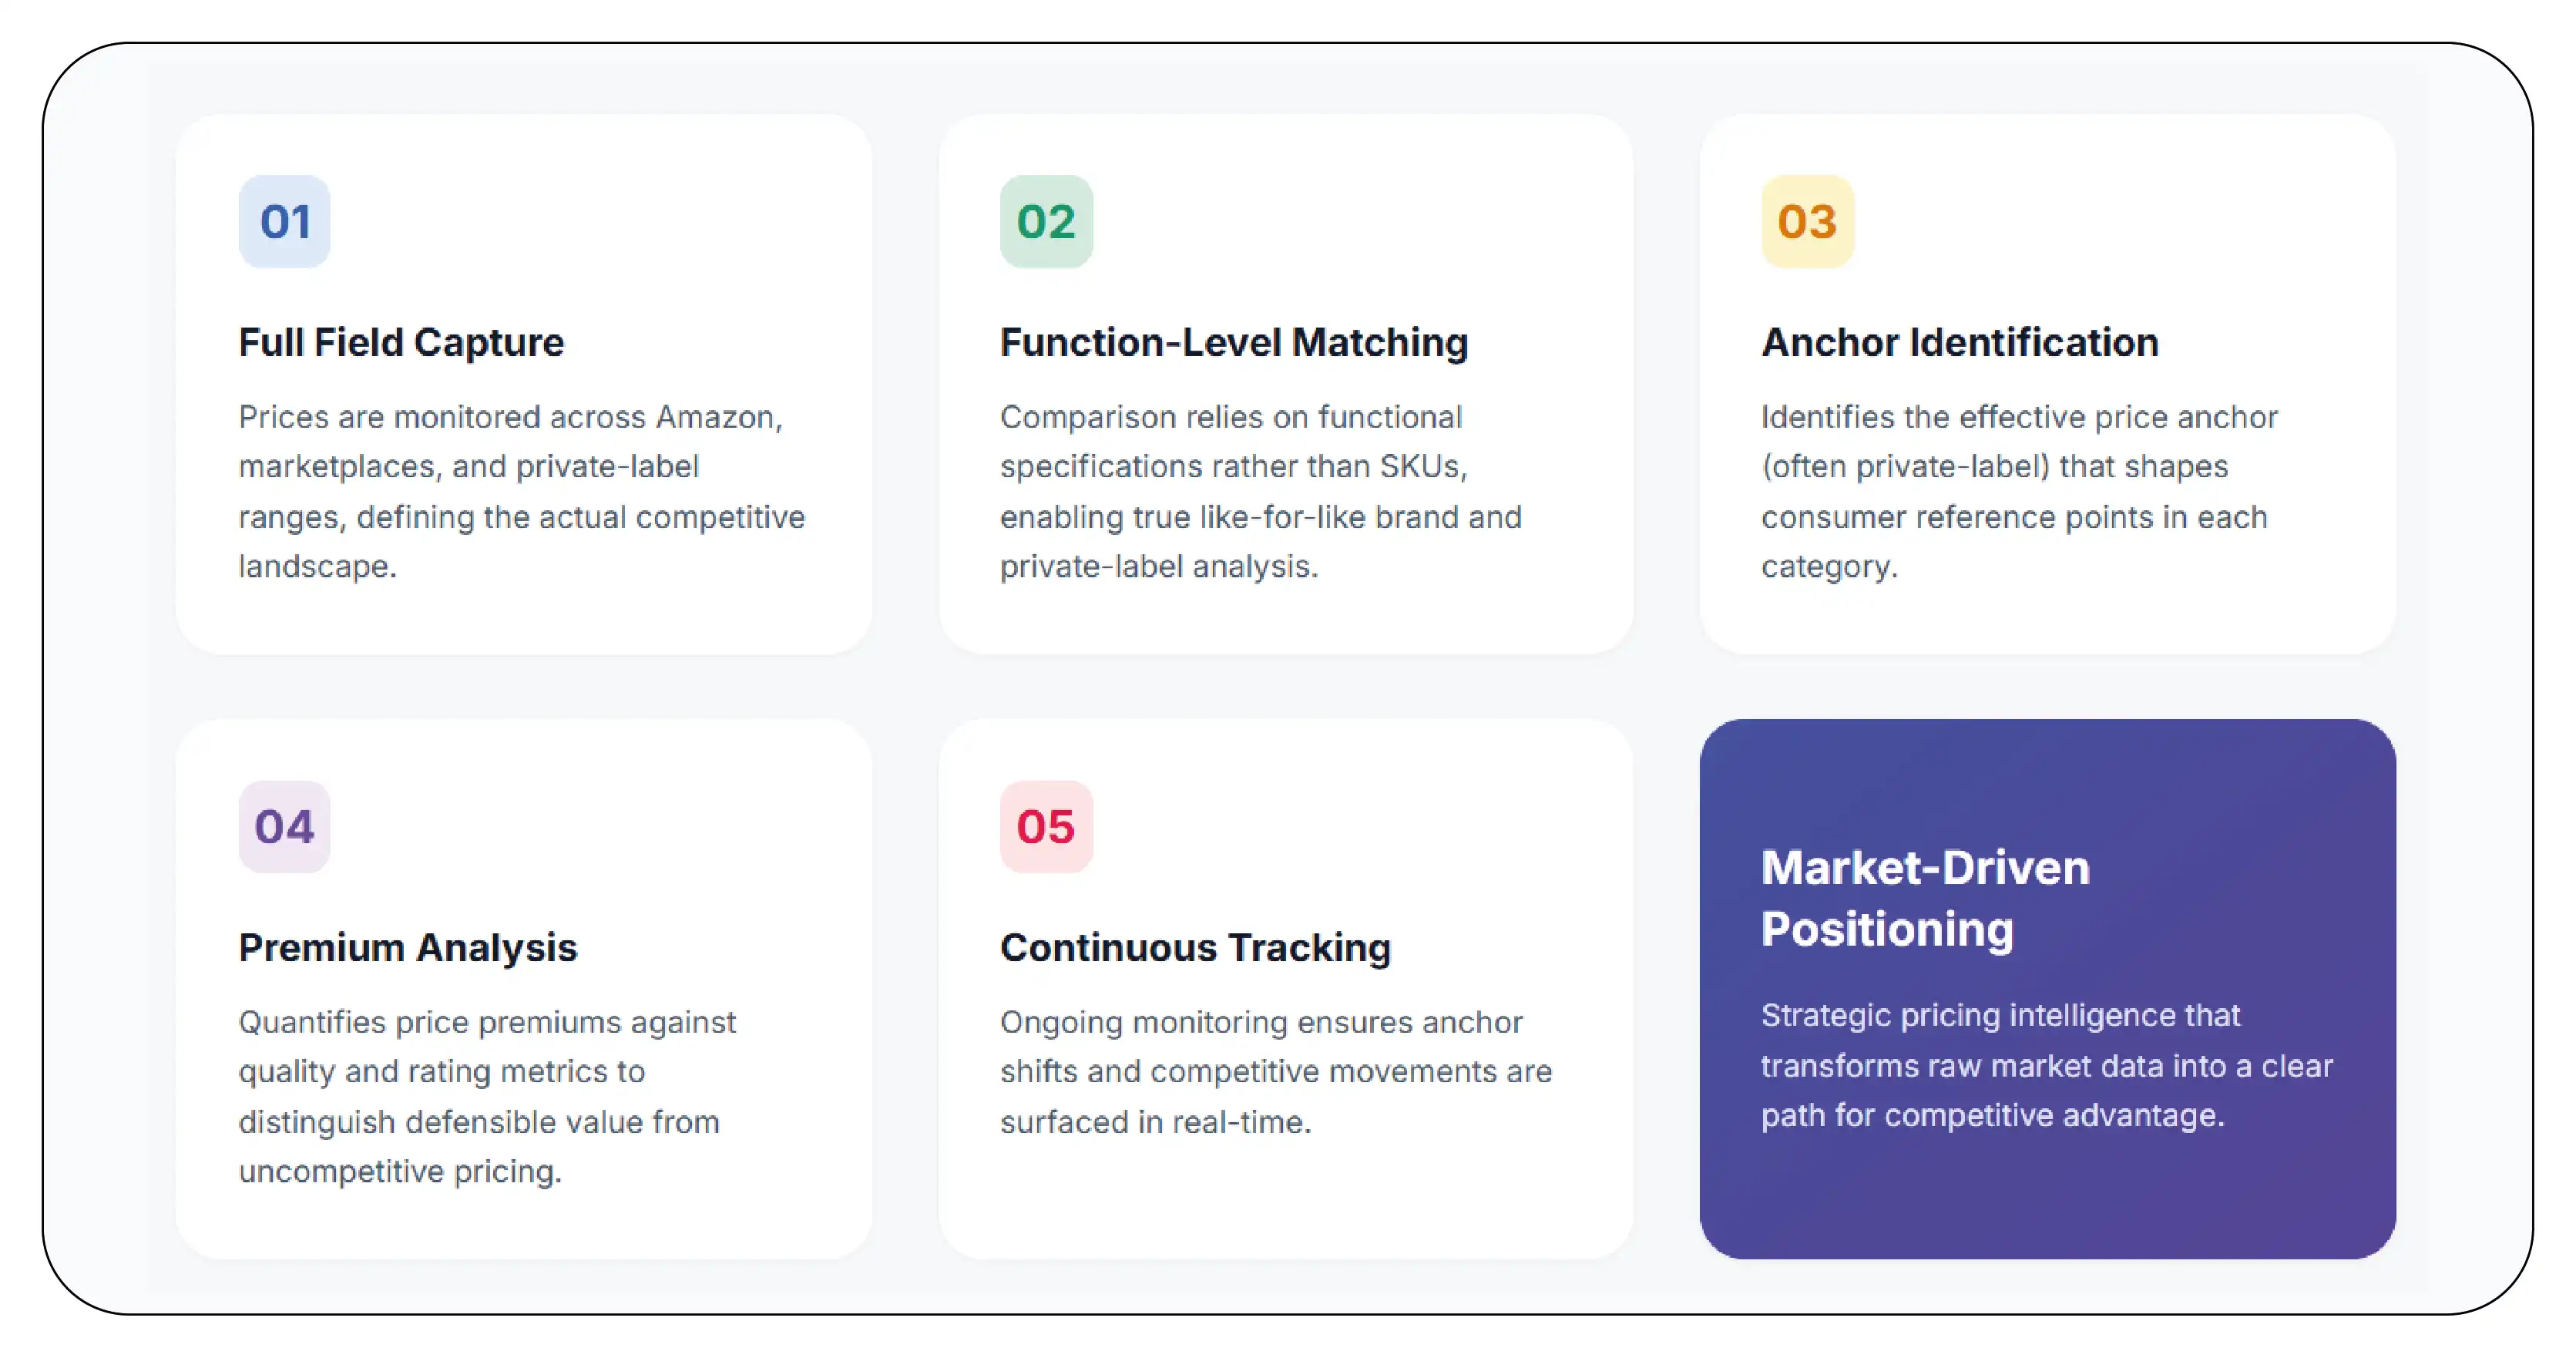Image resolution: width=2576 pixels, height=1358 pixels.
Task: Open the Continuous Tracking heading
Action: (x=1195, y=947)
